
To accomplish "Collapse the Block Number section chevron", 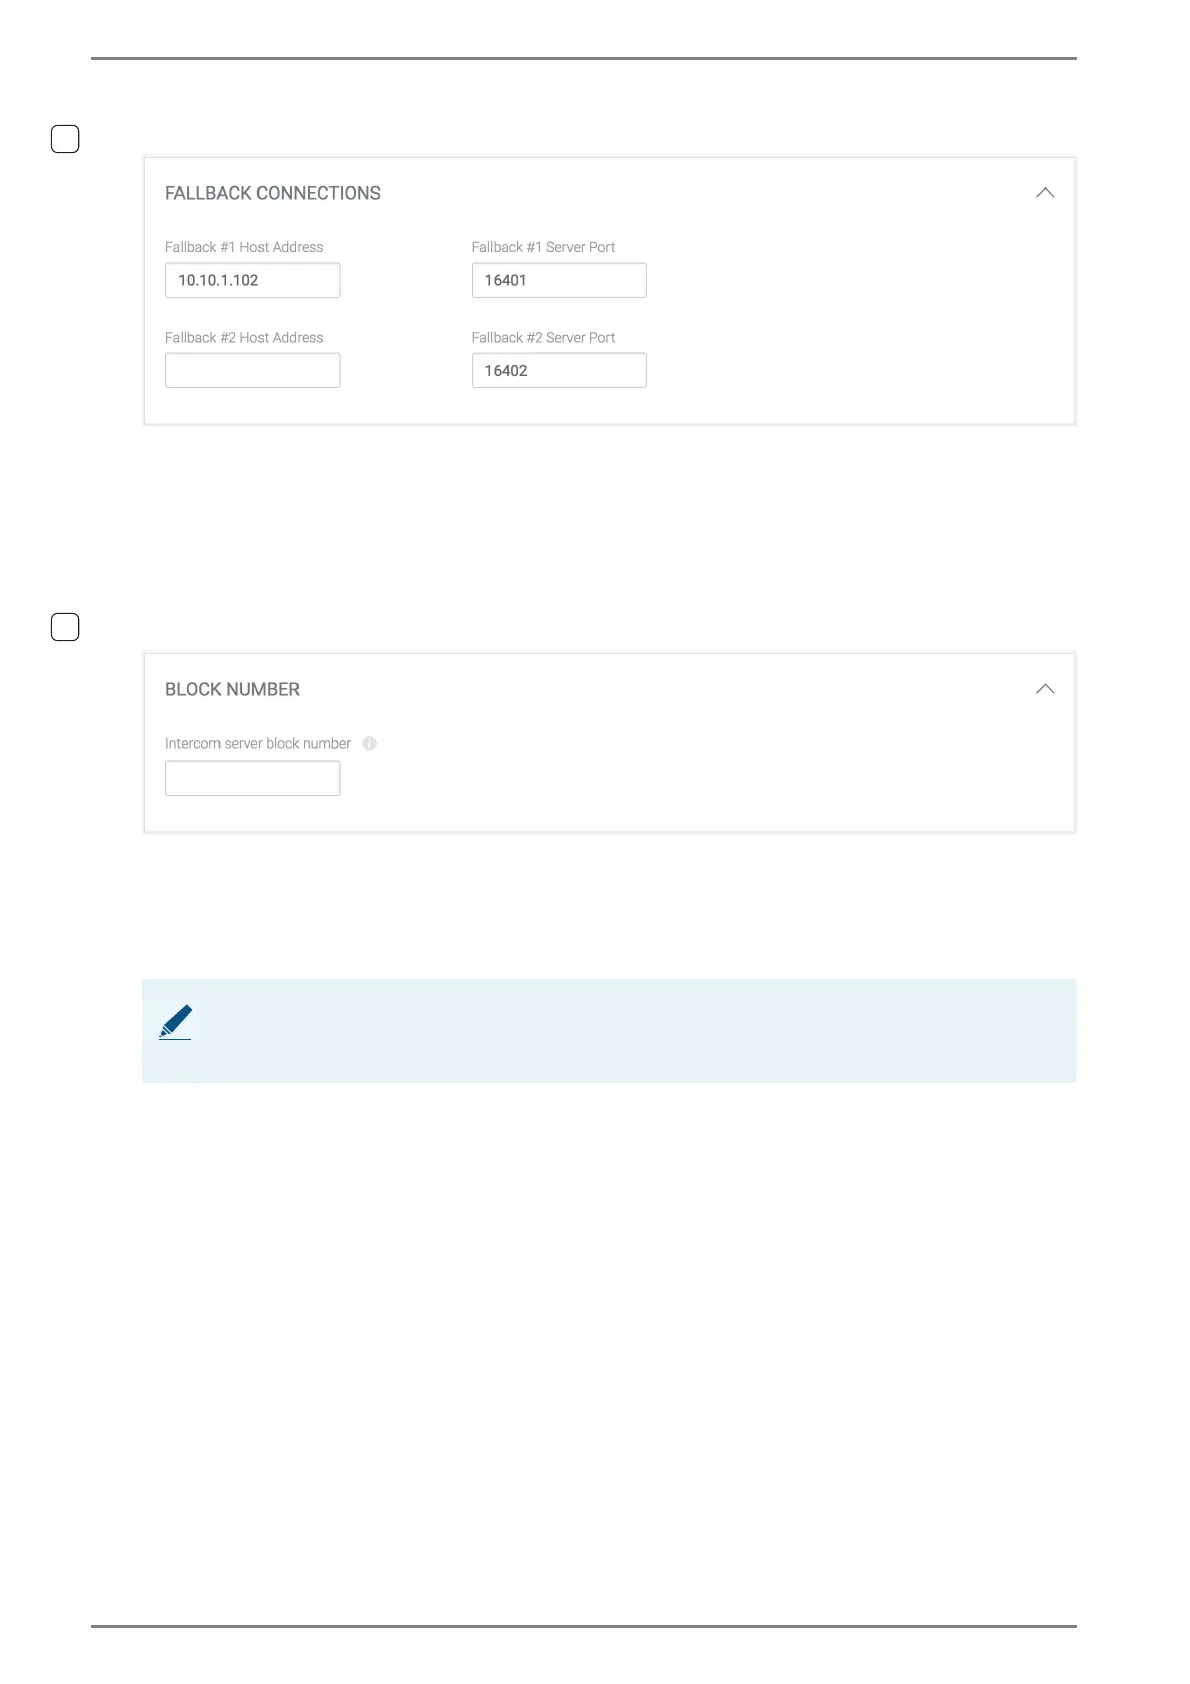I will [x=1045, y=689].
